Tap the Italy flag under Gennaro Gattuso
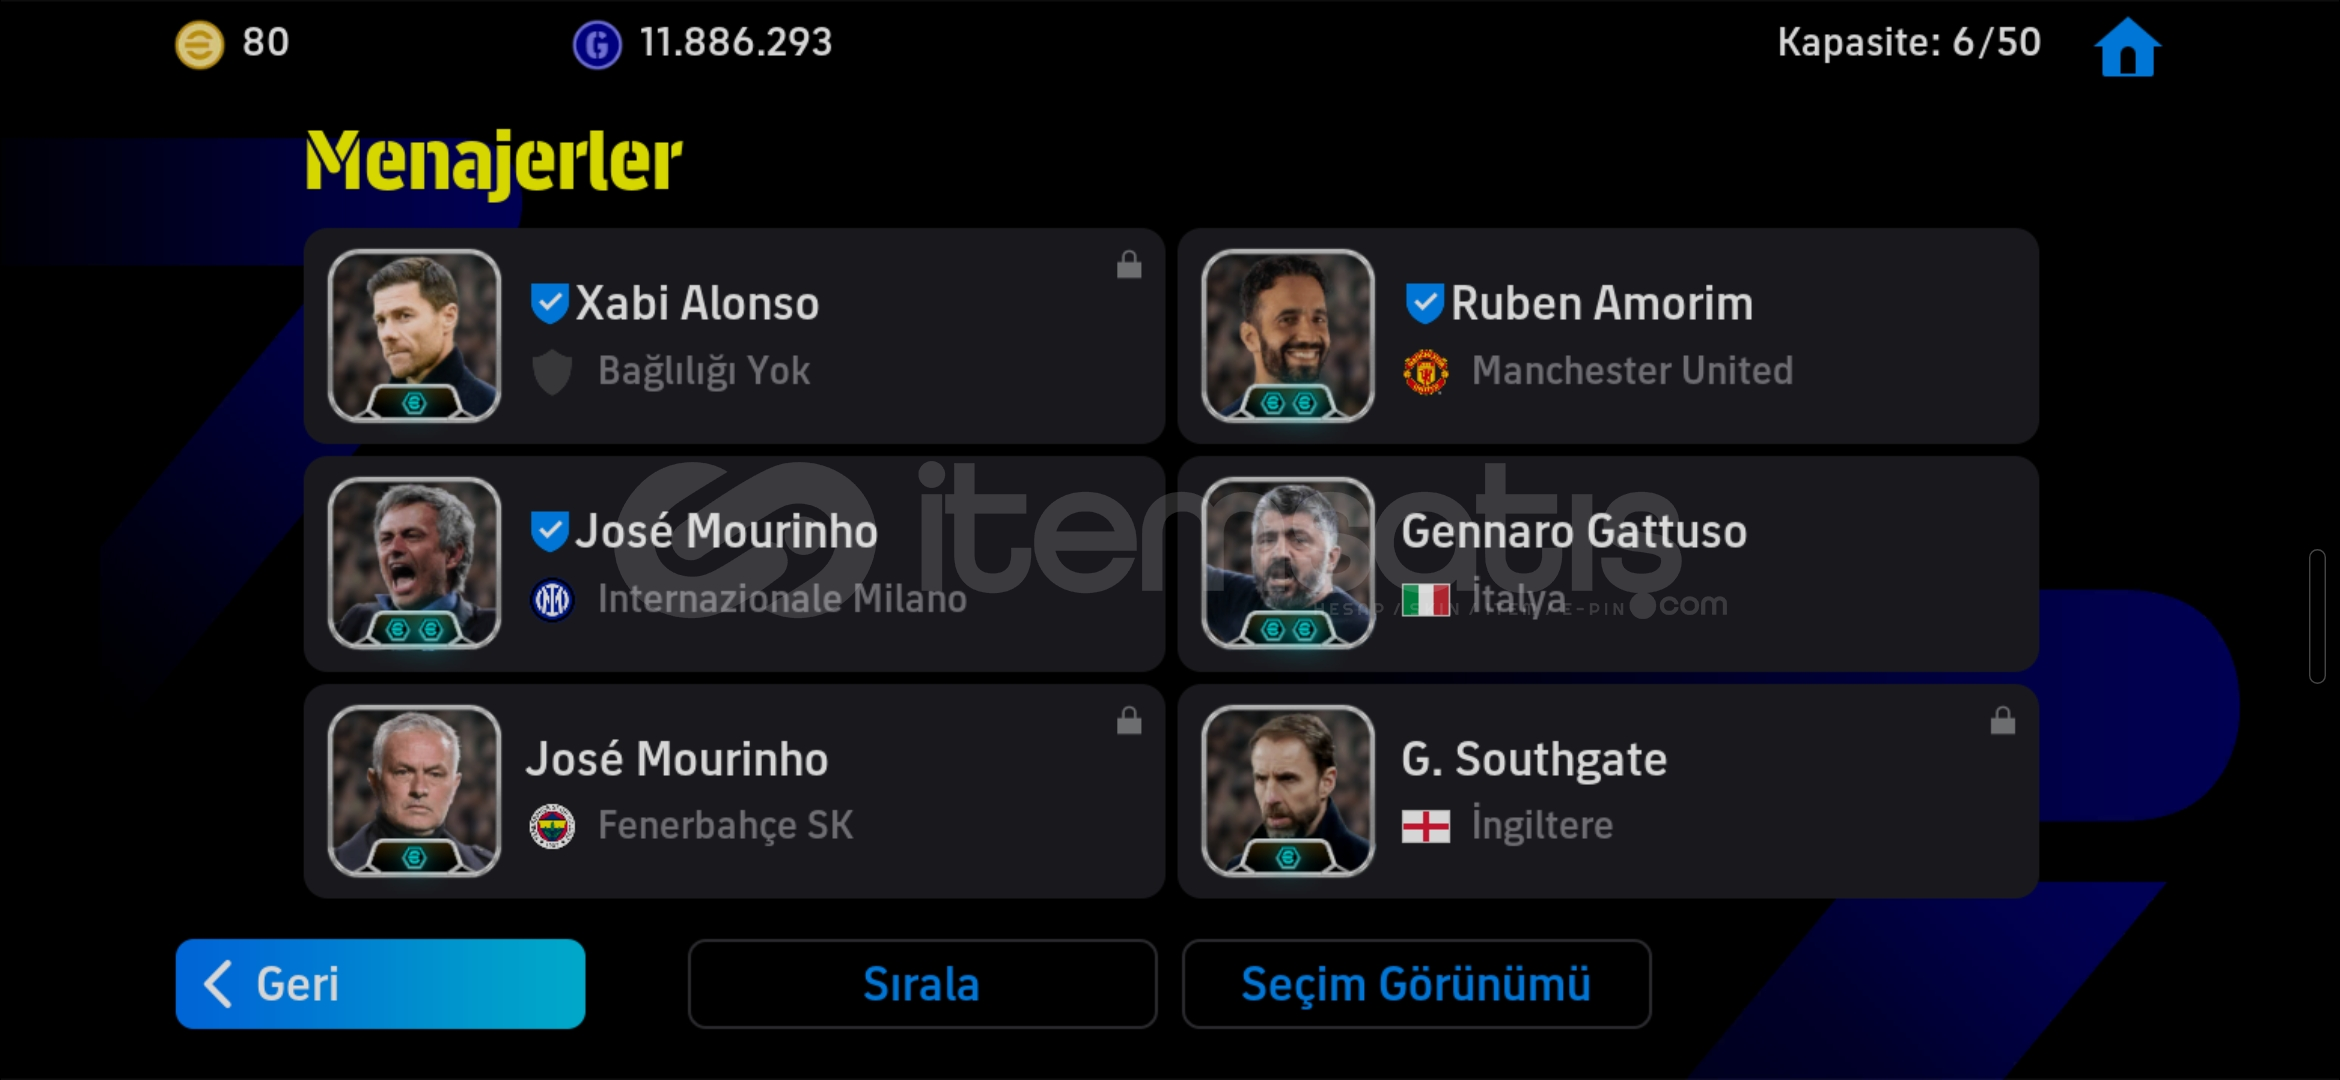This screenshot has height=1080, width=2340. pyautogui.click(x=1426, y=600)
